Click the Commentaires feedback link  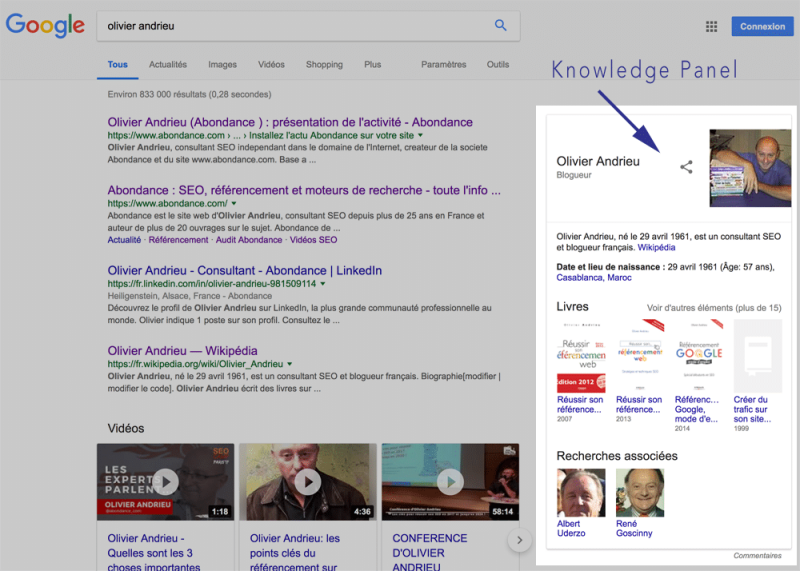[x=757, y=555]
